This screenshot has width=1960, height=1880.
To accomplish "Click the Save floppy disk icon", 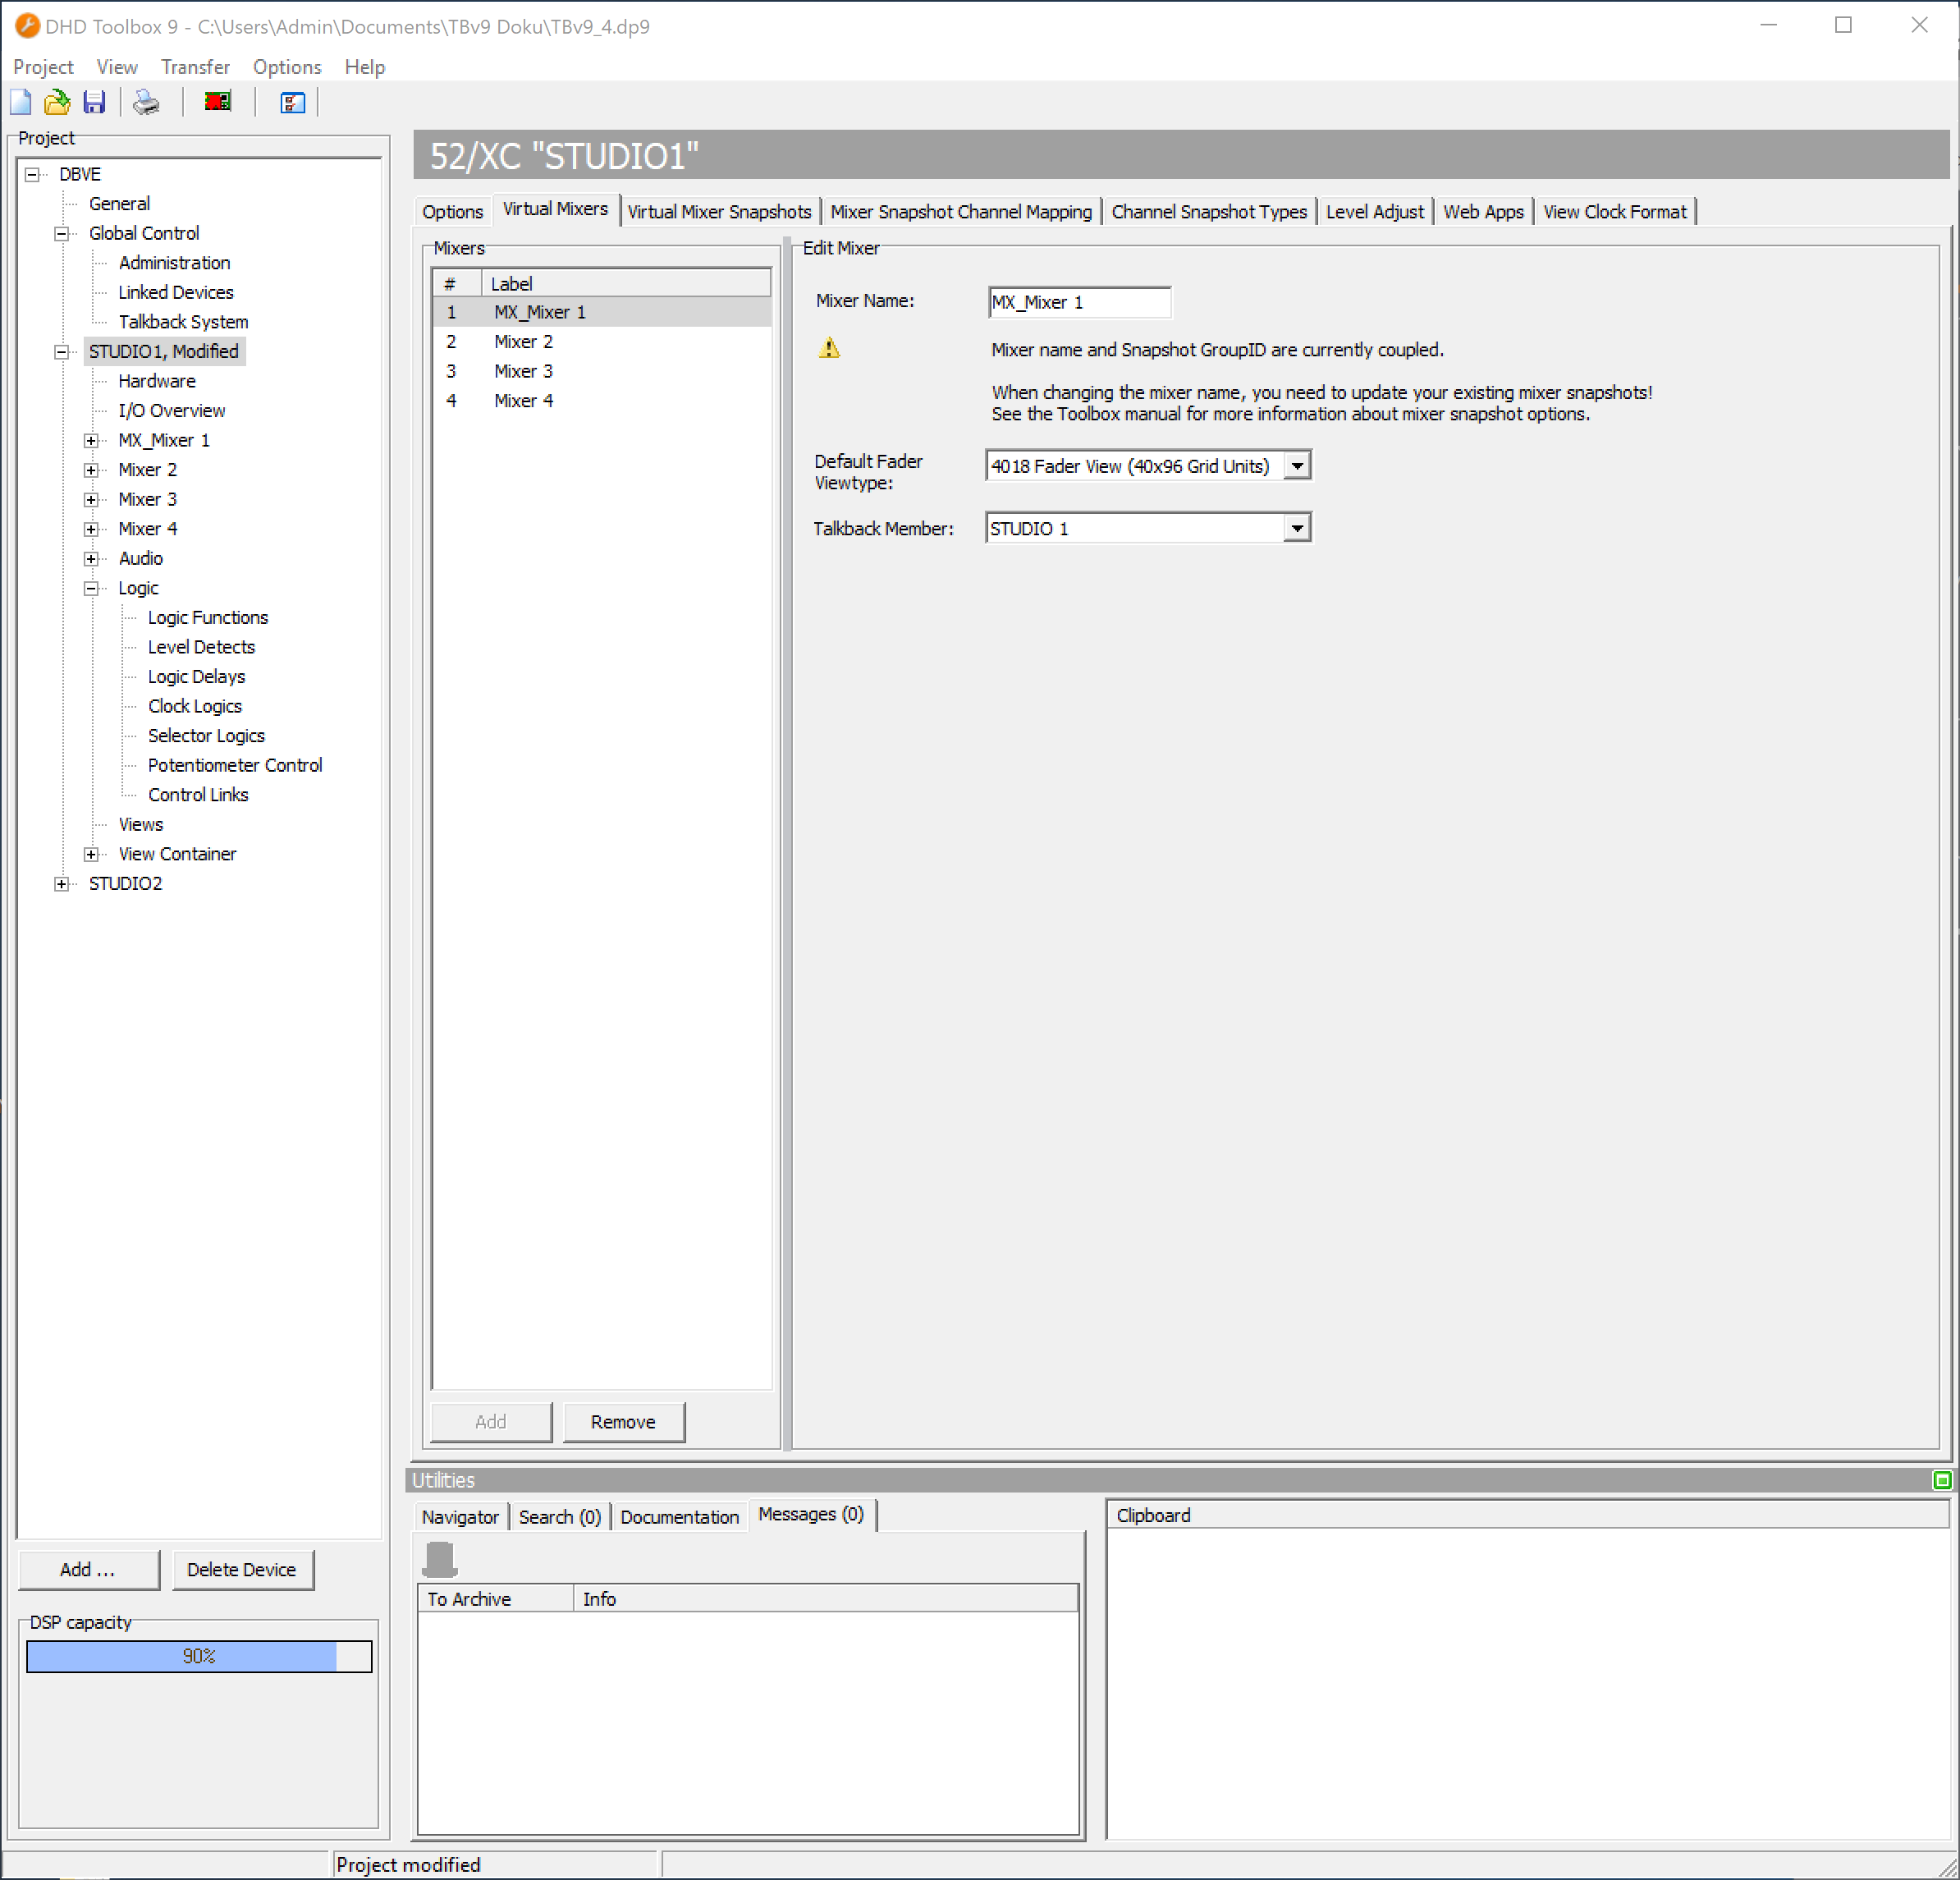I will pos(94,102).
